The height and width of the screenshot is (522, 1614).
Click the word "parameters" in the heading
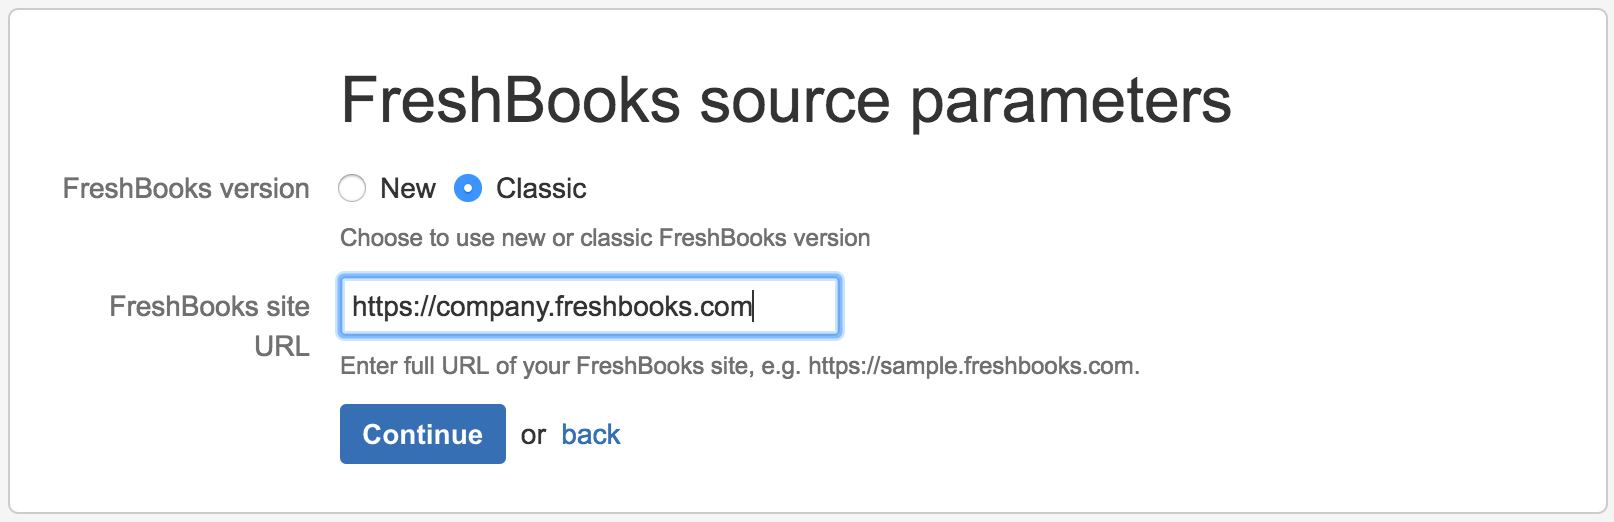[x=1070, y=101]
